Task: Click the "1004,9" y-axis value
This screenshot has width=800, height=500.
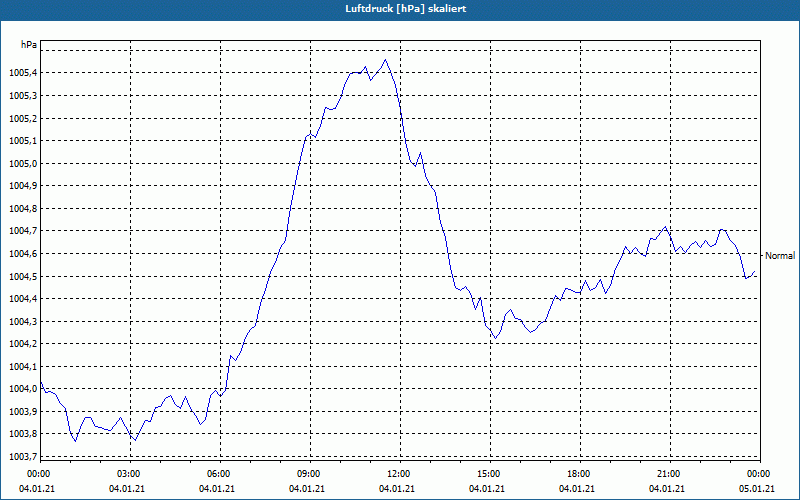Action: pos(23,186)
